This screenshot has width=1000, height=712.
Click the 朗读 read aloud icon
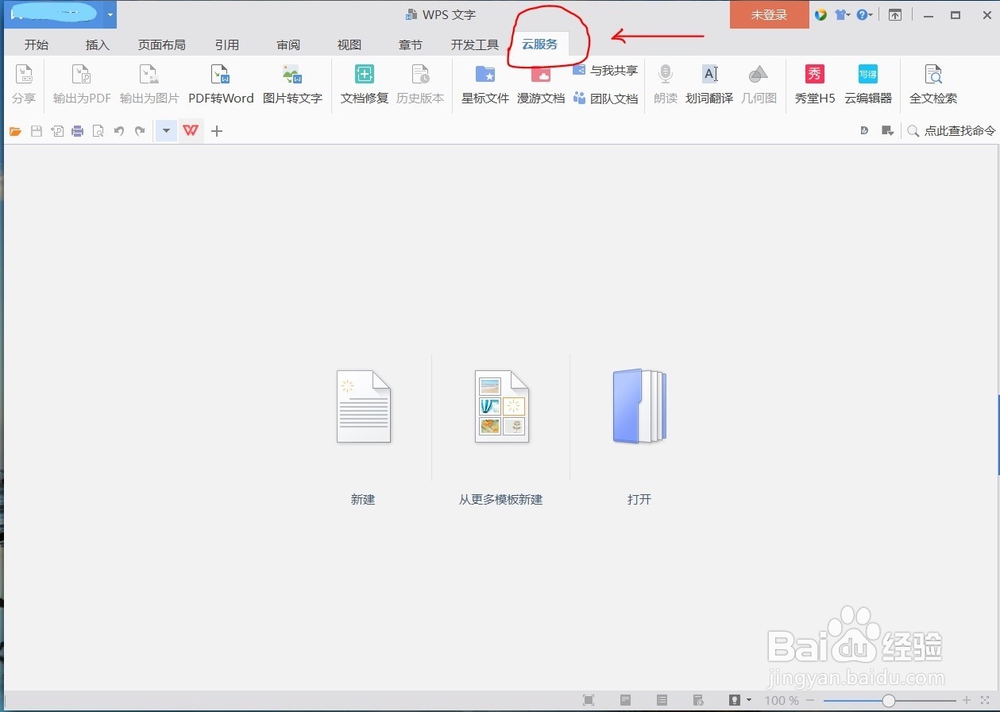[665, 84]
